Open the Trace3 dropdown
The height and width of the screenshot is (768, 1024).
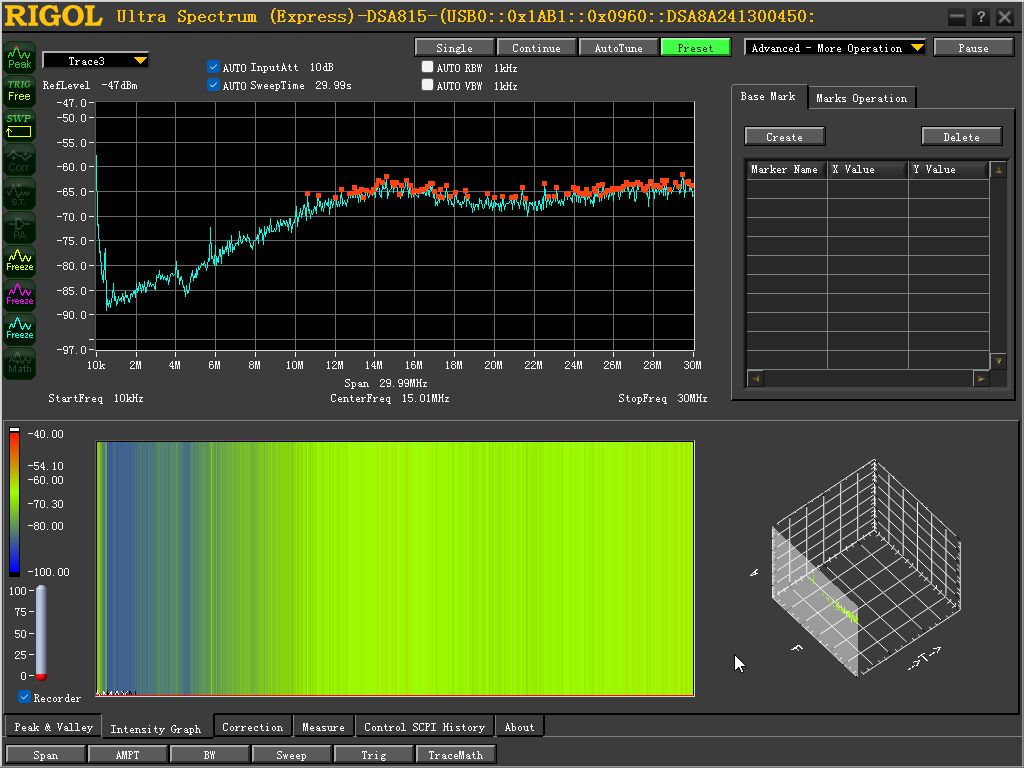tap(95, 61)
